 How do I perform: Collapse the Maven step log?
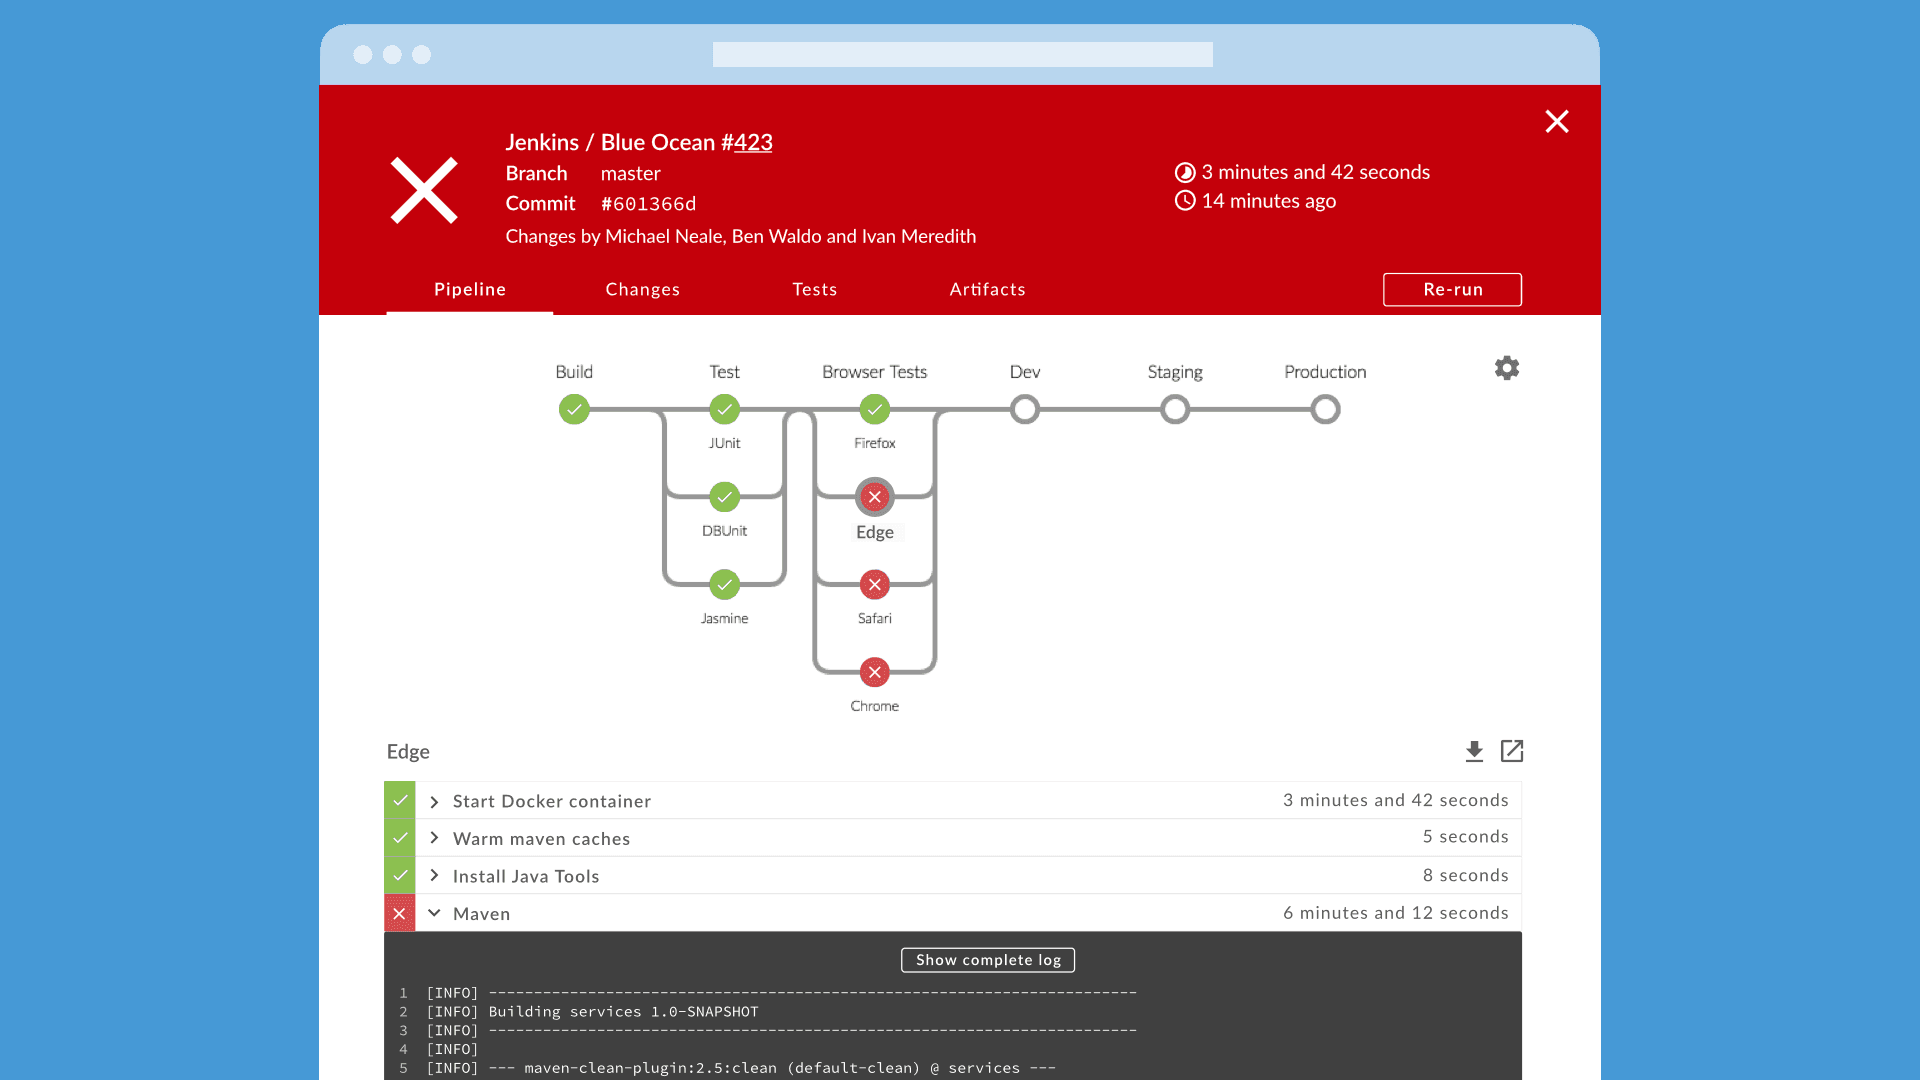tap(435, 913)
